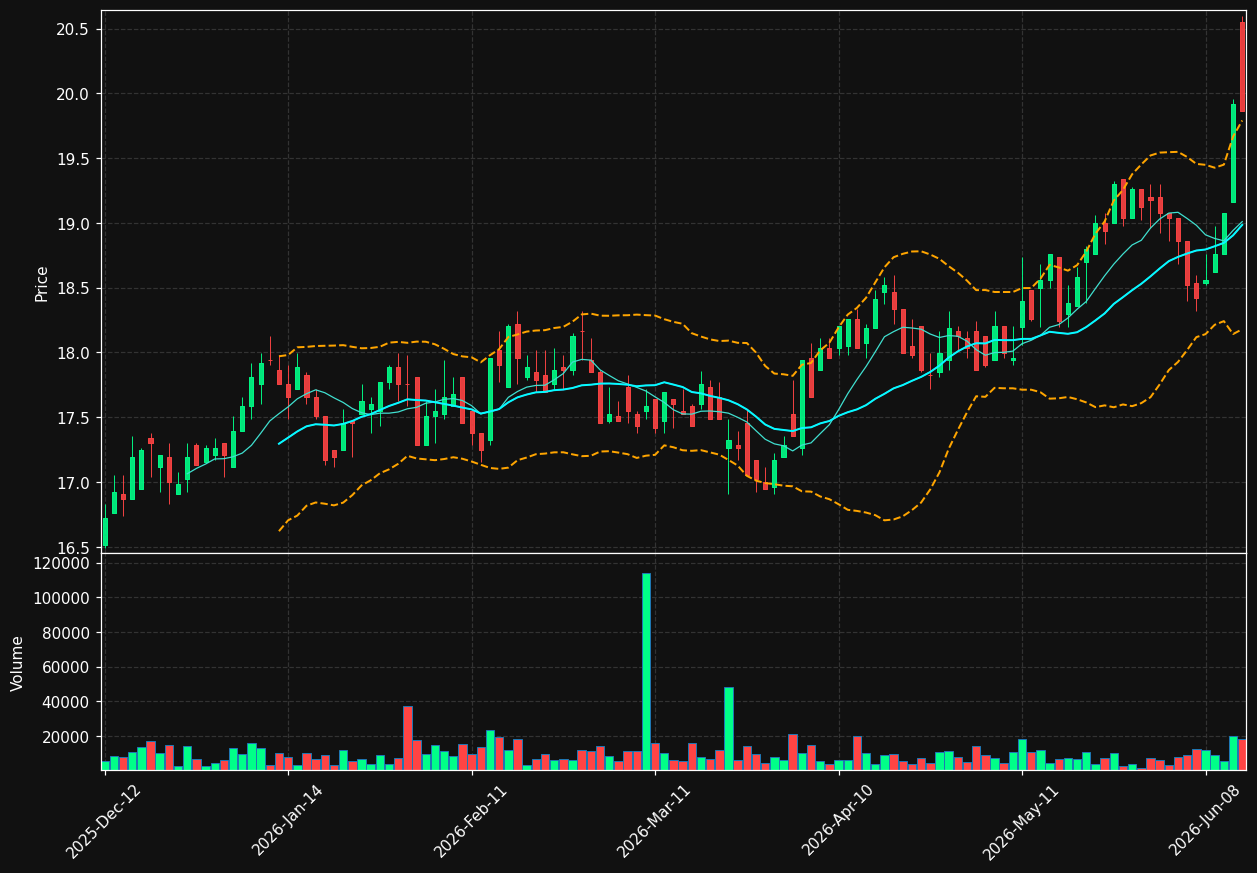1257x873 pixels.
Task: Click the tallest volume bar above 100000
Action: (x=646, y=671)
